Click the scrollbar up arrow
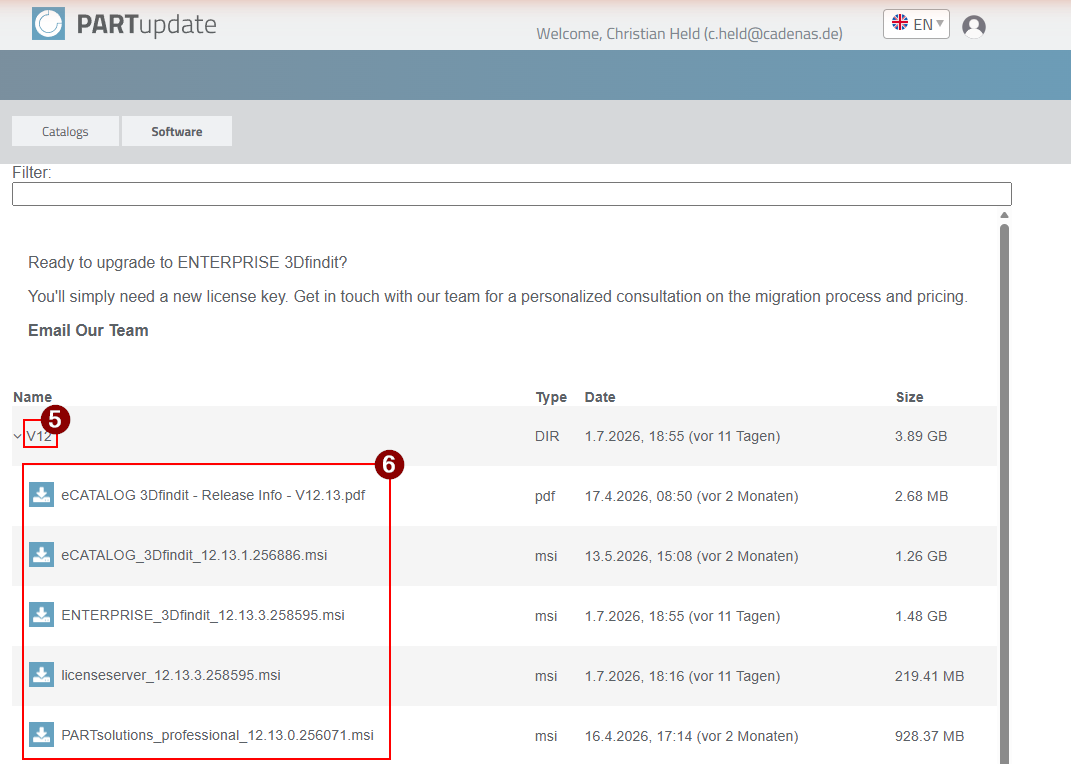This screenshot has width=1071, height=764. pyautogui.click(x=1004, y=215)
